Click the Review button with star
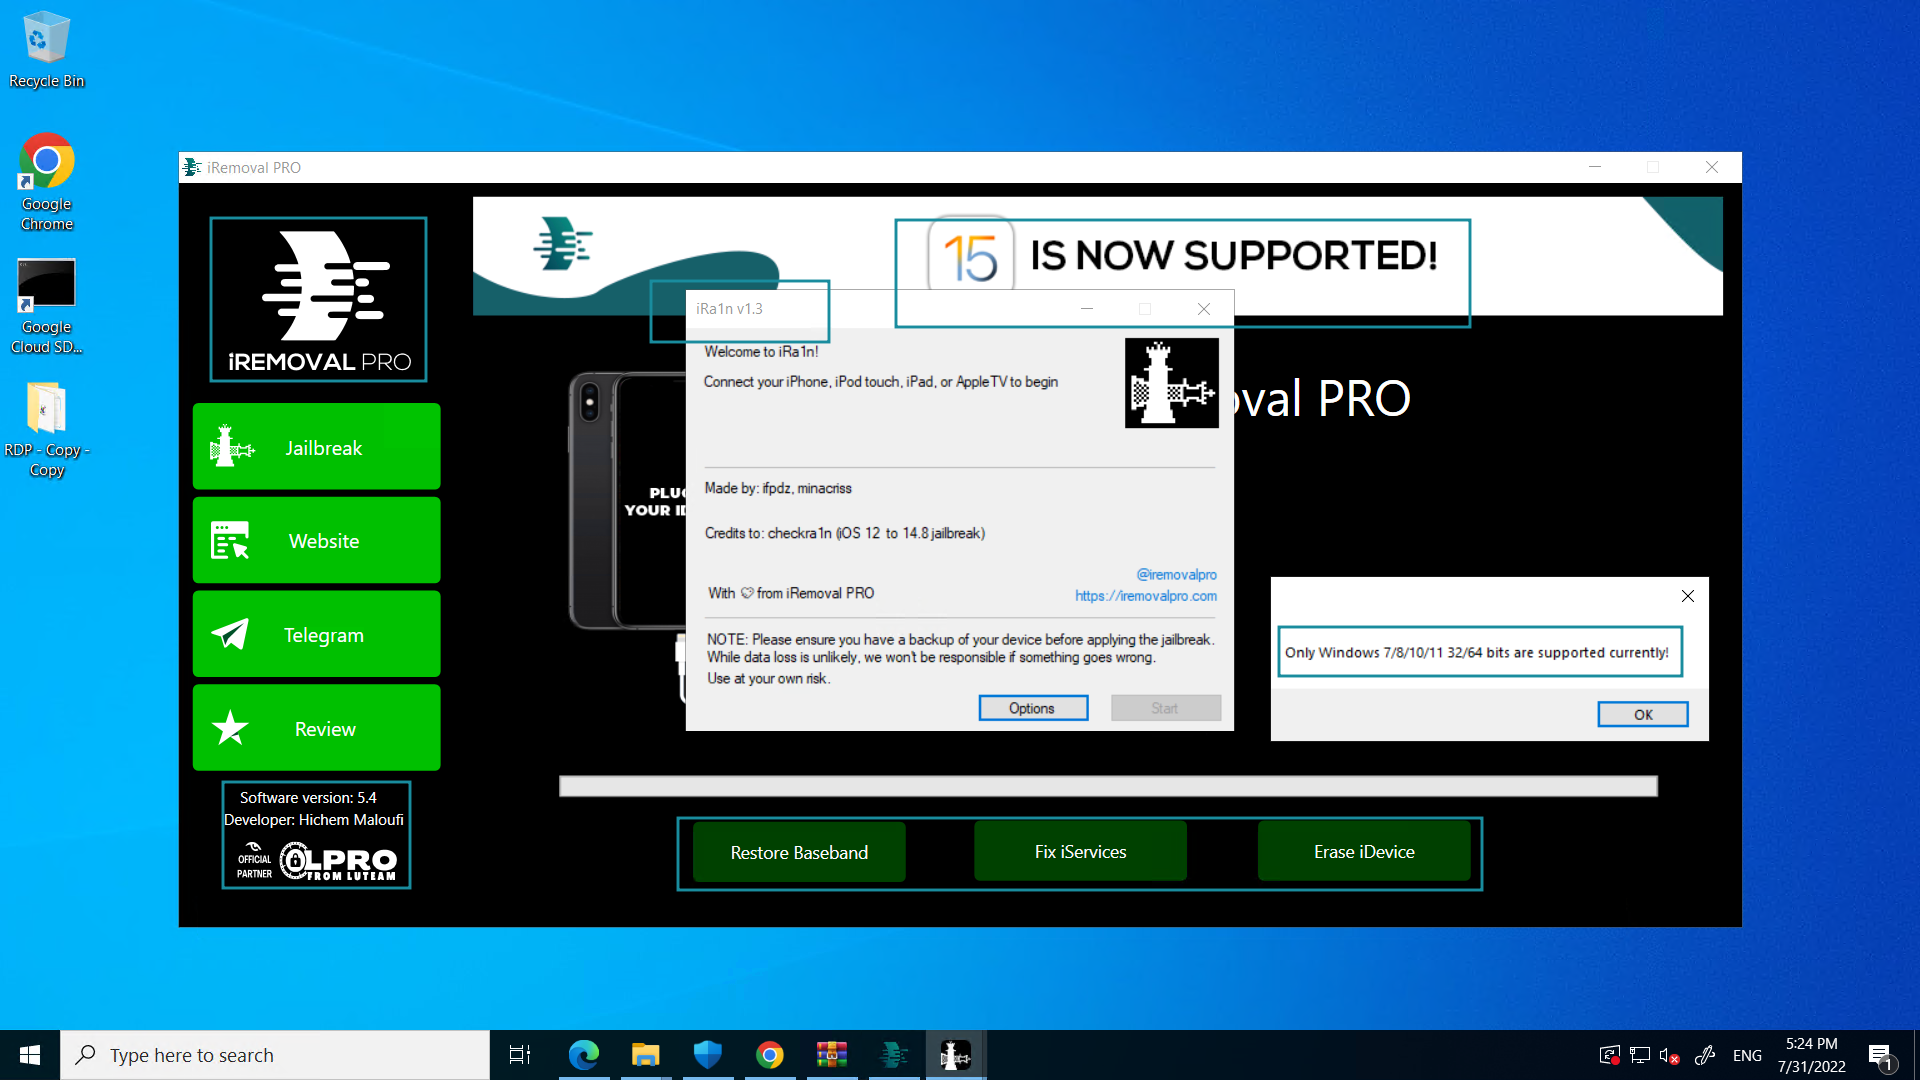Image resolution: width=1920 pixels, height=1080 pixels. [316, 728]
